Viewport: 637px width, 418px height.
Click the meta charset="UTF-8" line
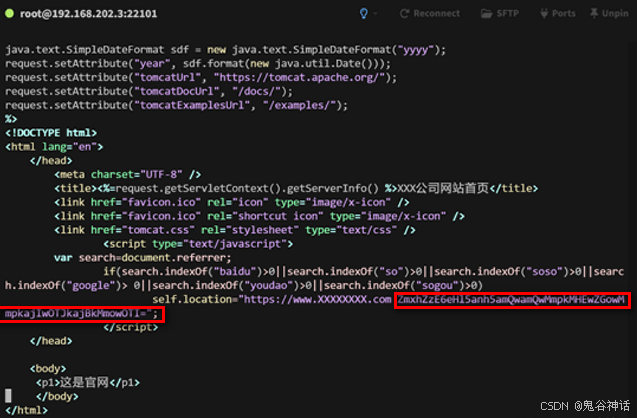point(128,175)
